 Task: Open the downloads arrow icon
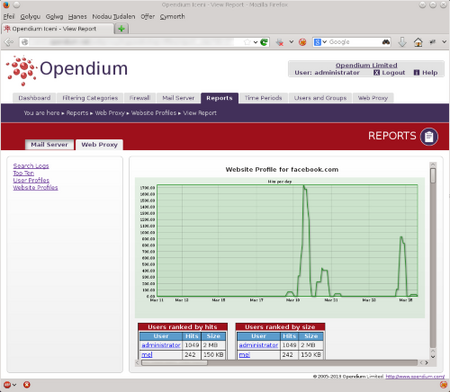coord(402,42)
